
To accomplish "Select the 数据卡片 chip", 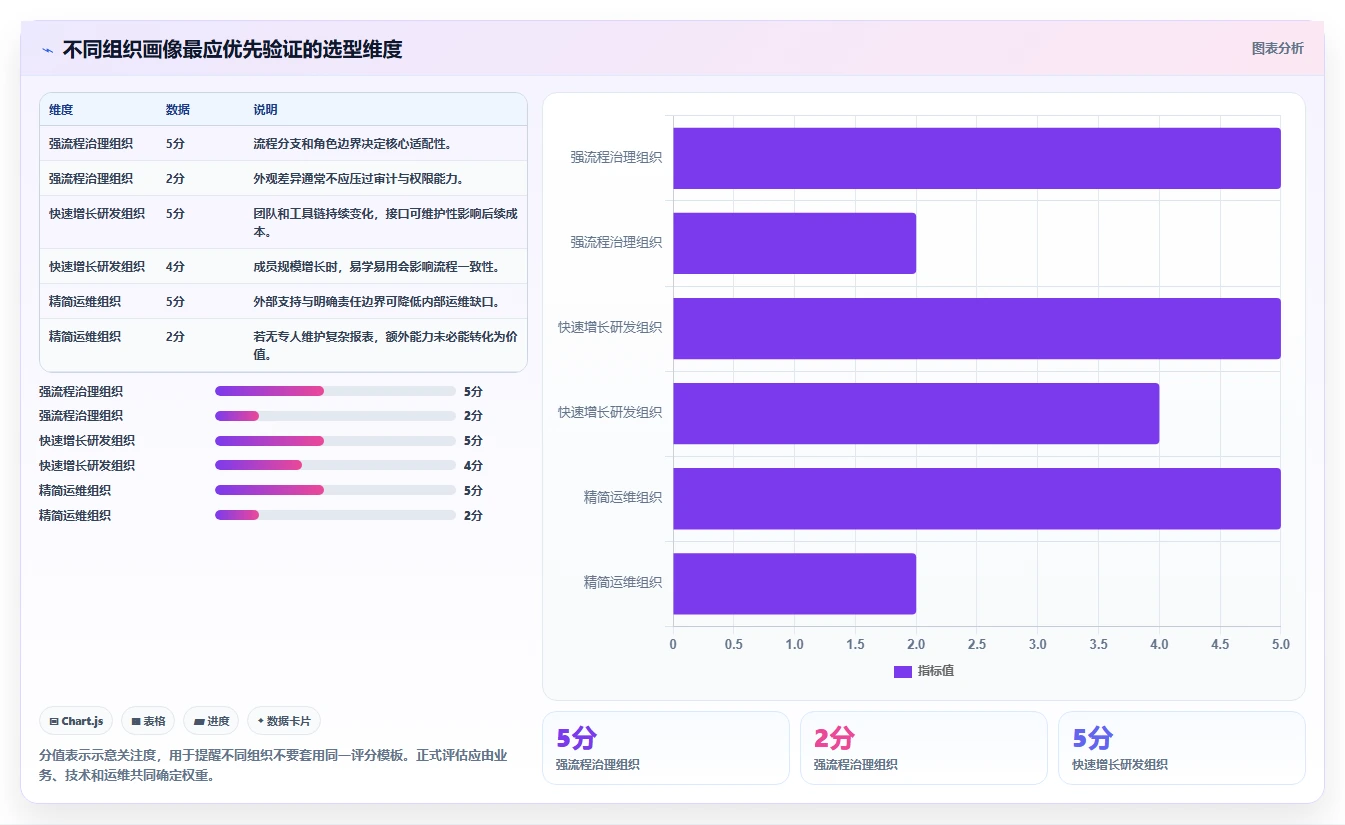I will 284,721.
